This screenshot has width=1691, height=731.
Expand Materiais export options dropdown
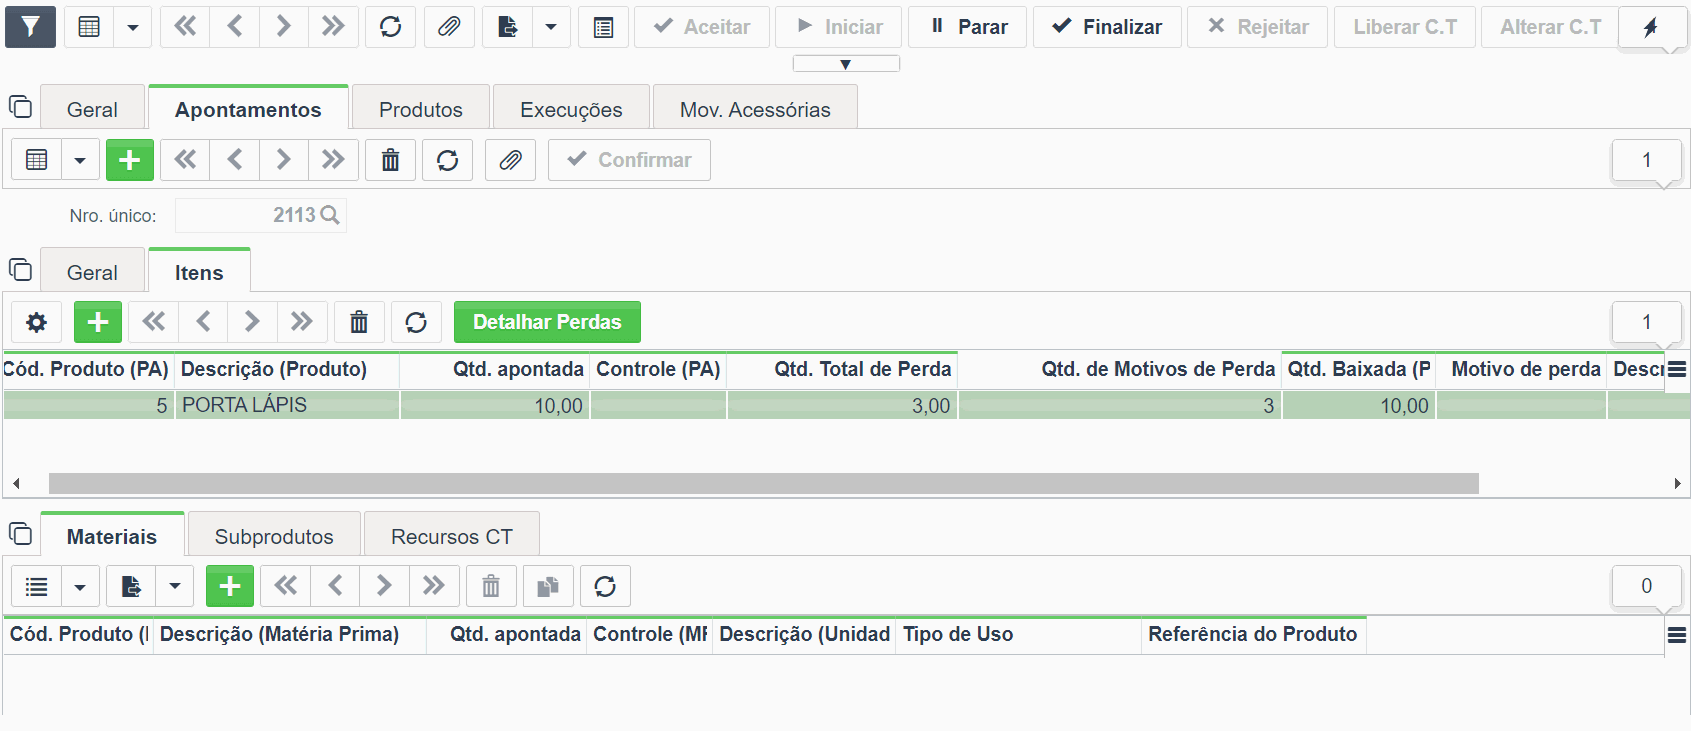(x=175, y=586)
